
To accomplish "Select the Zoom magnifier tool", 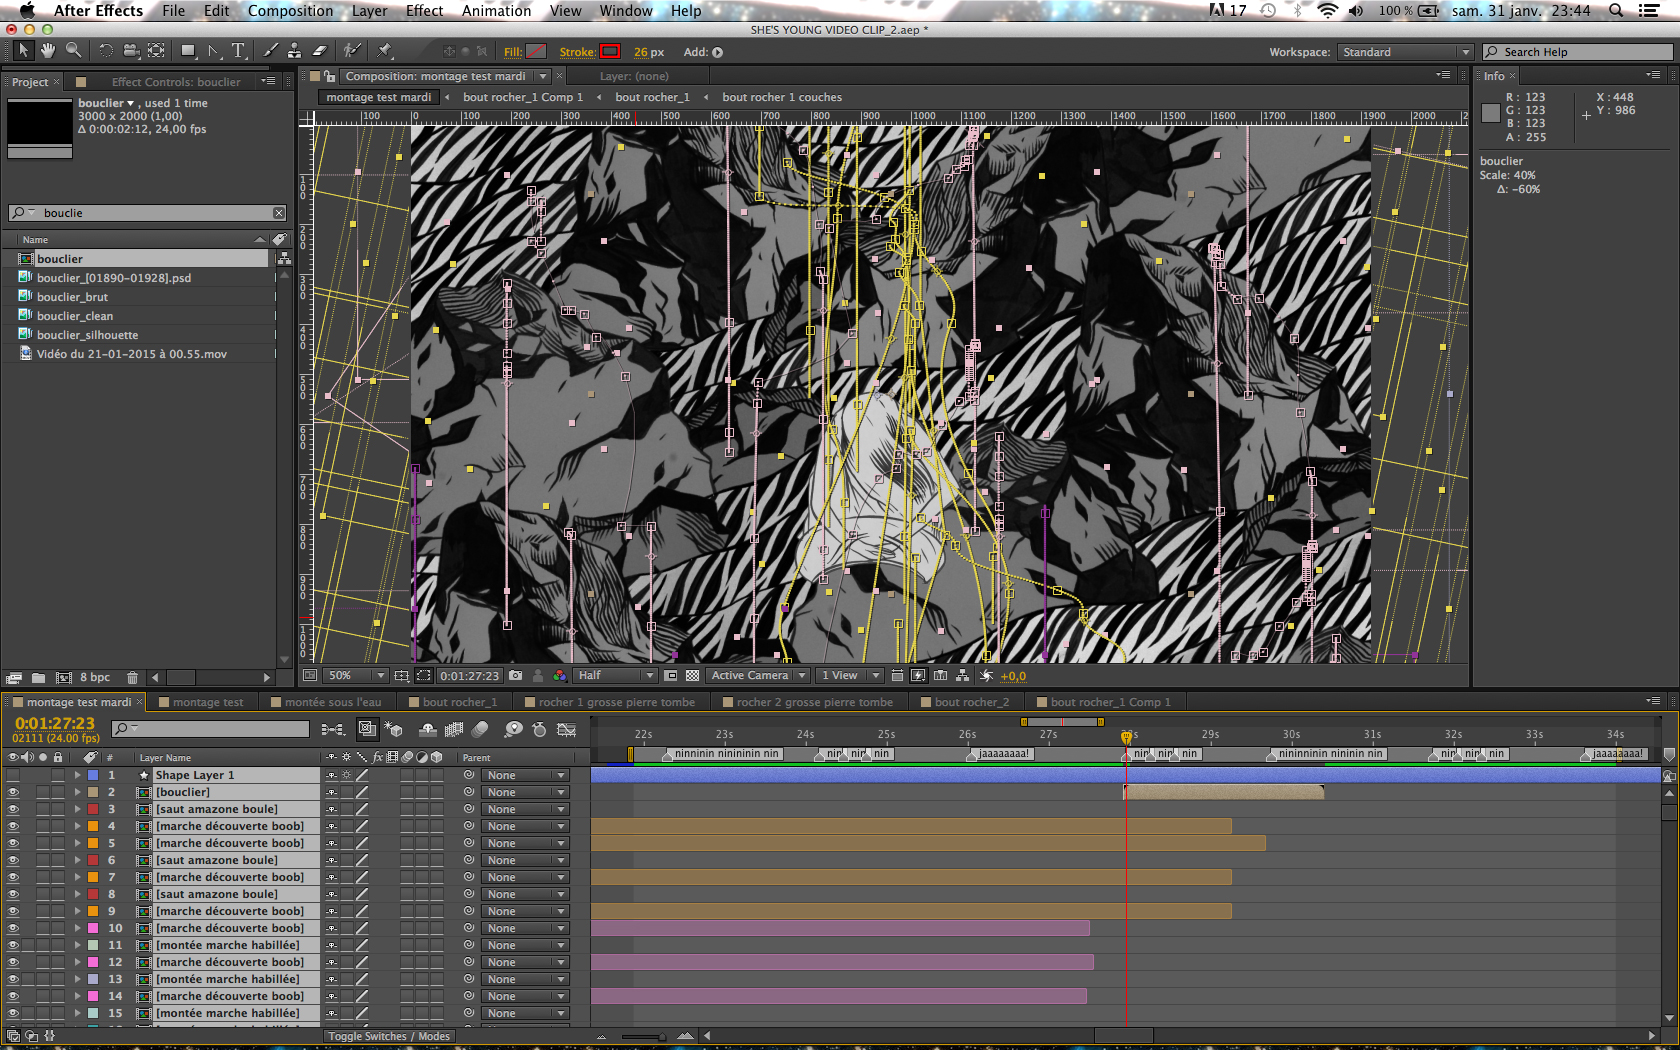I will click(73, 50).
